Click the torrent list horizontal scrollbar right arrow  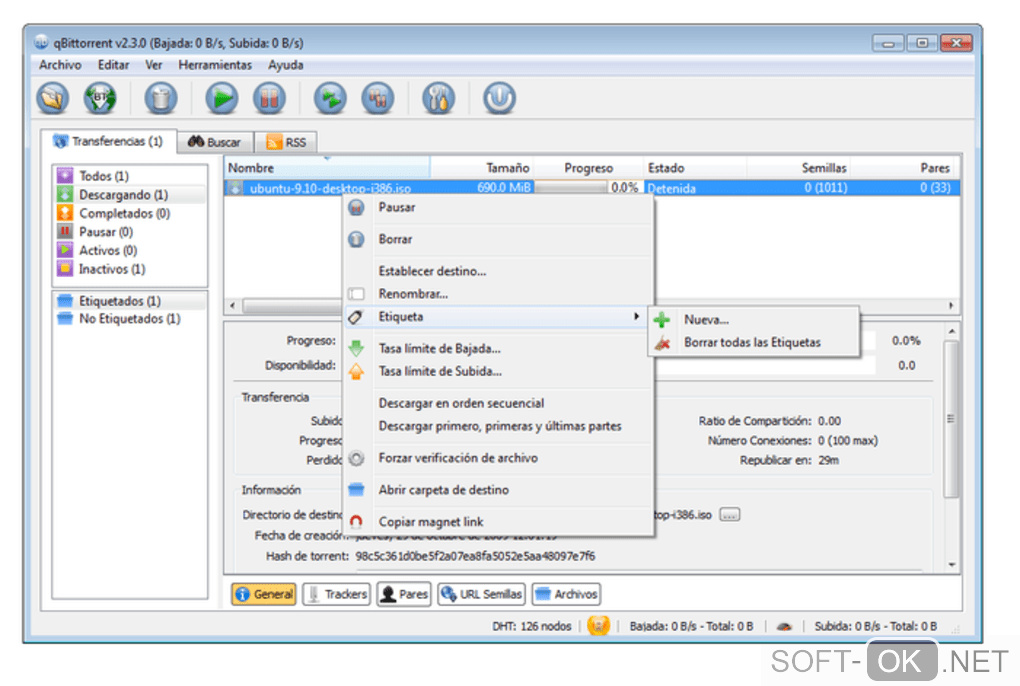pos(951,305)
